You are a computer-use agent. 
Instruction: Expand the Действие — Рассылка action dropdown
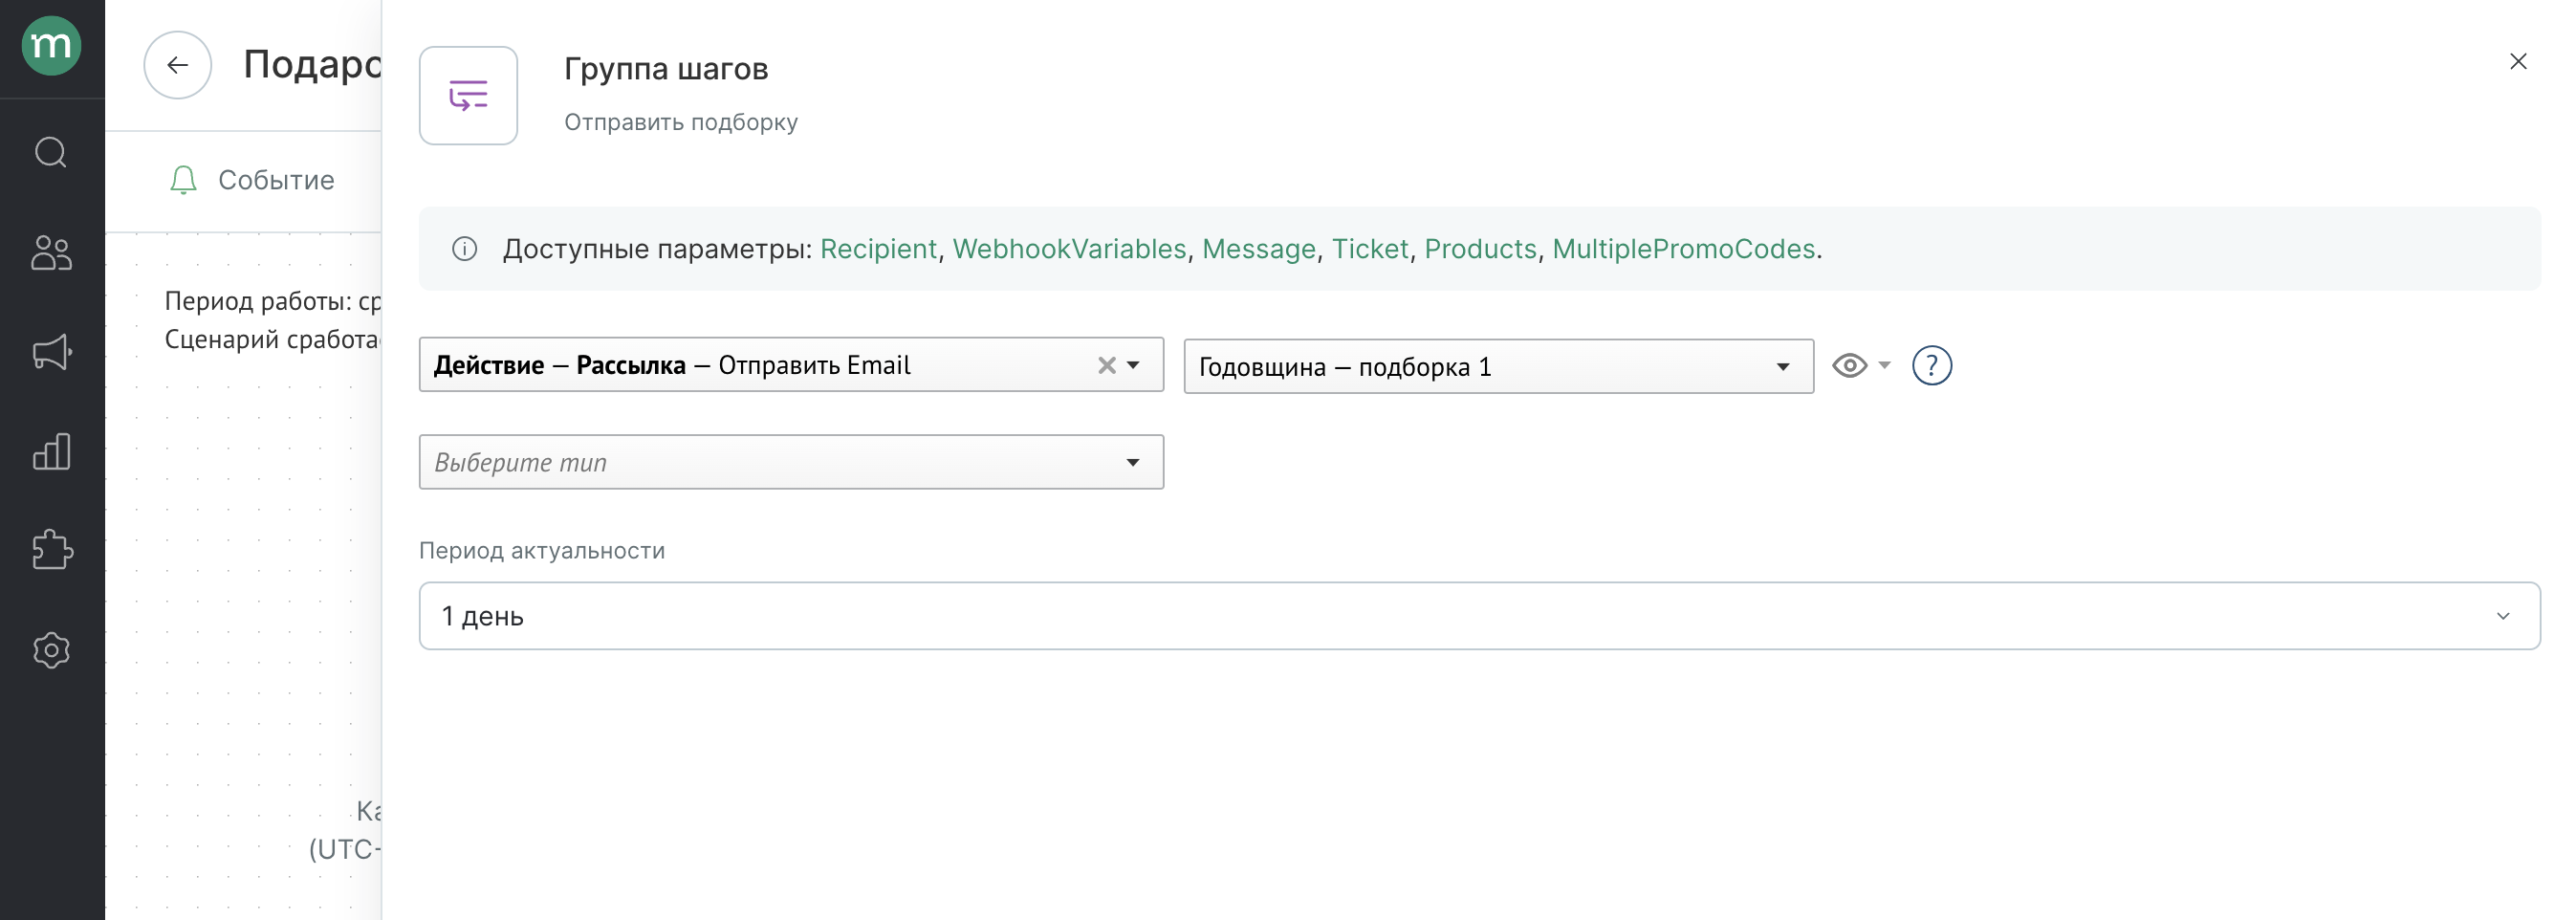[1134, 366]
